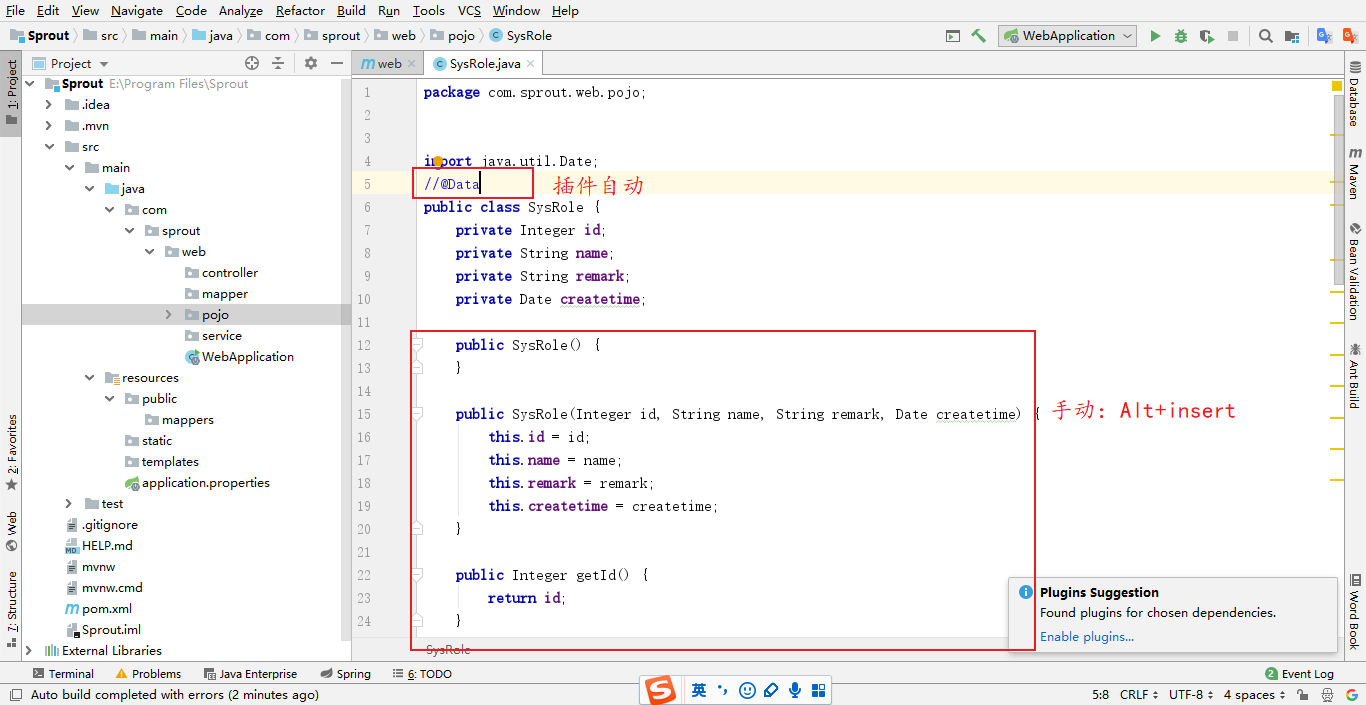
Task: Expand the pojo folder in the tree
Action: 169,315
